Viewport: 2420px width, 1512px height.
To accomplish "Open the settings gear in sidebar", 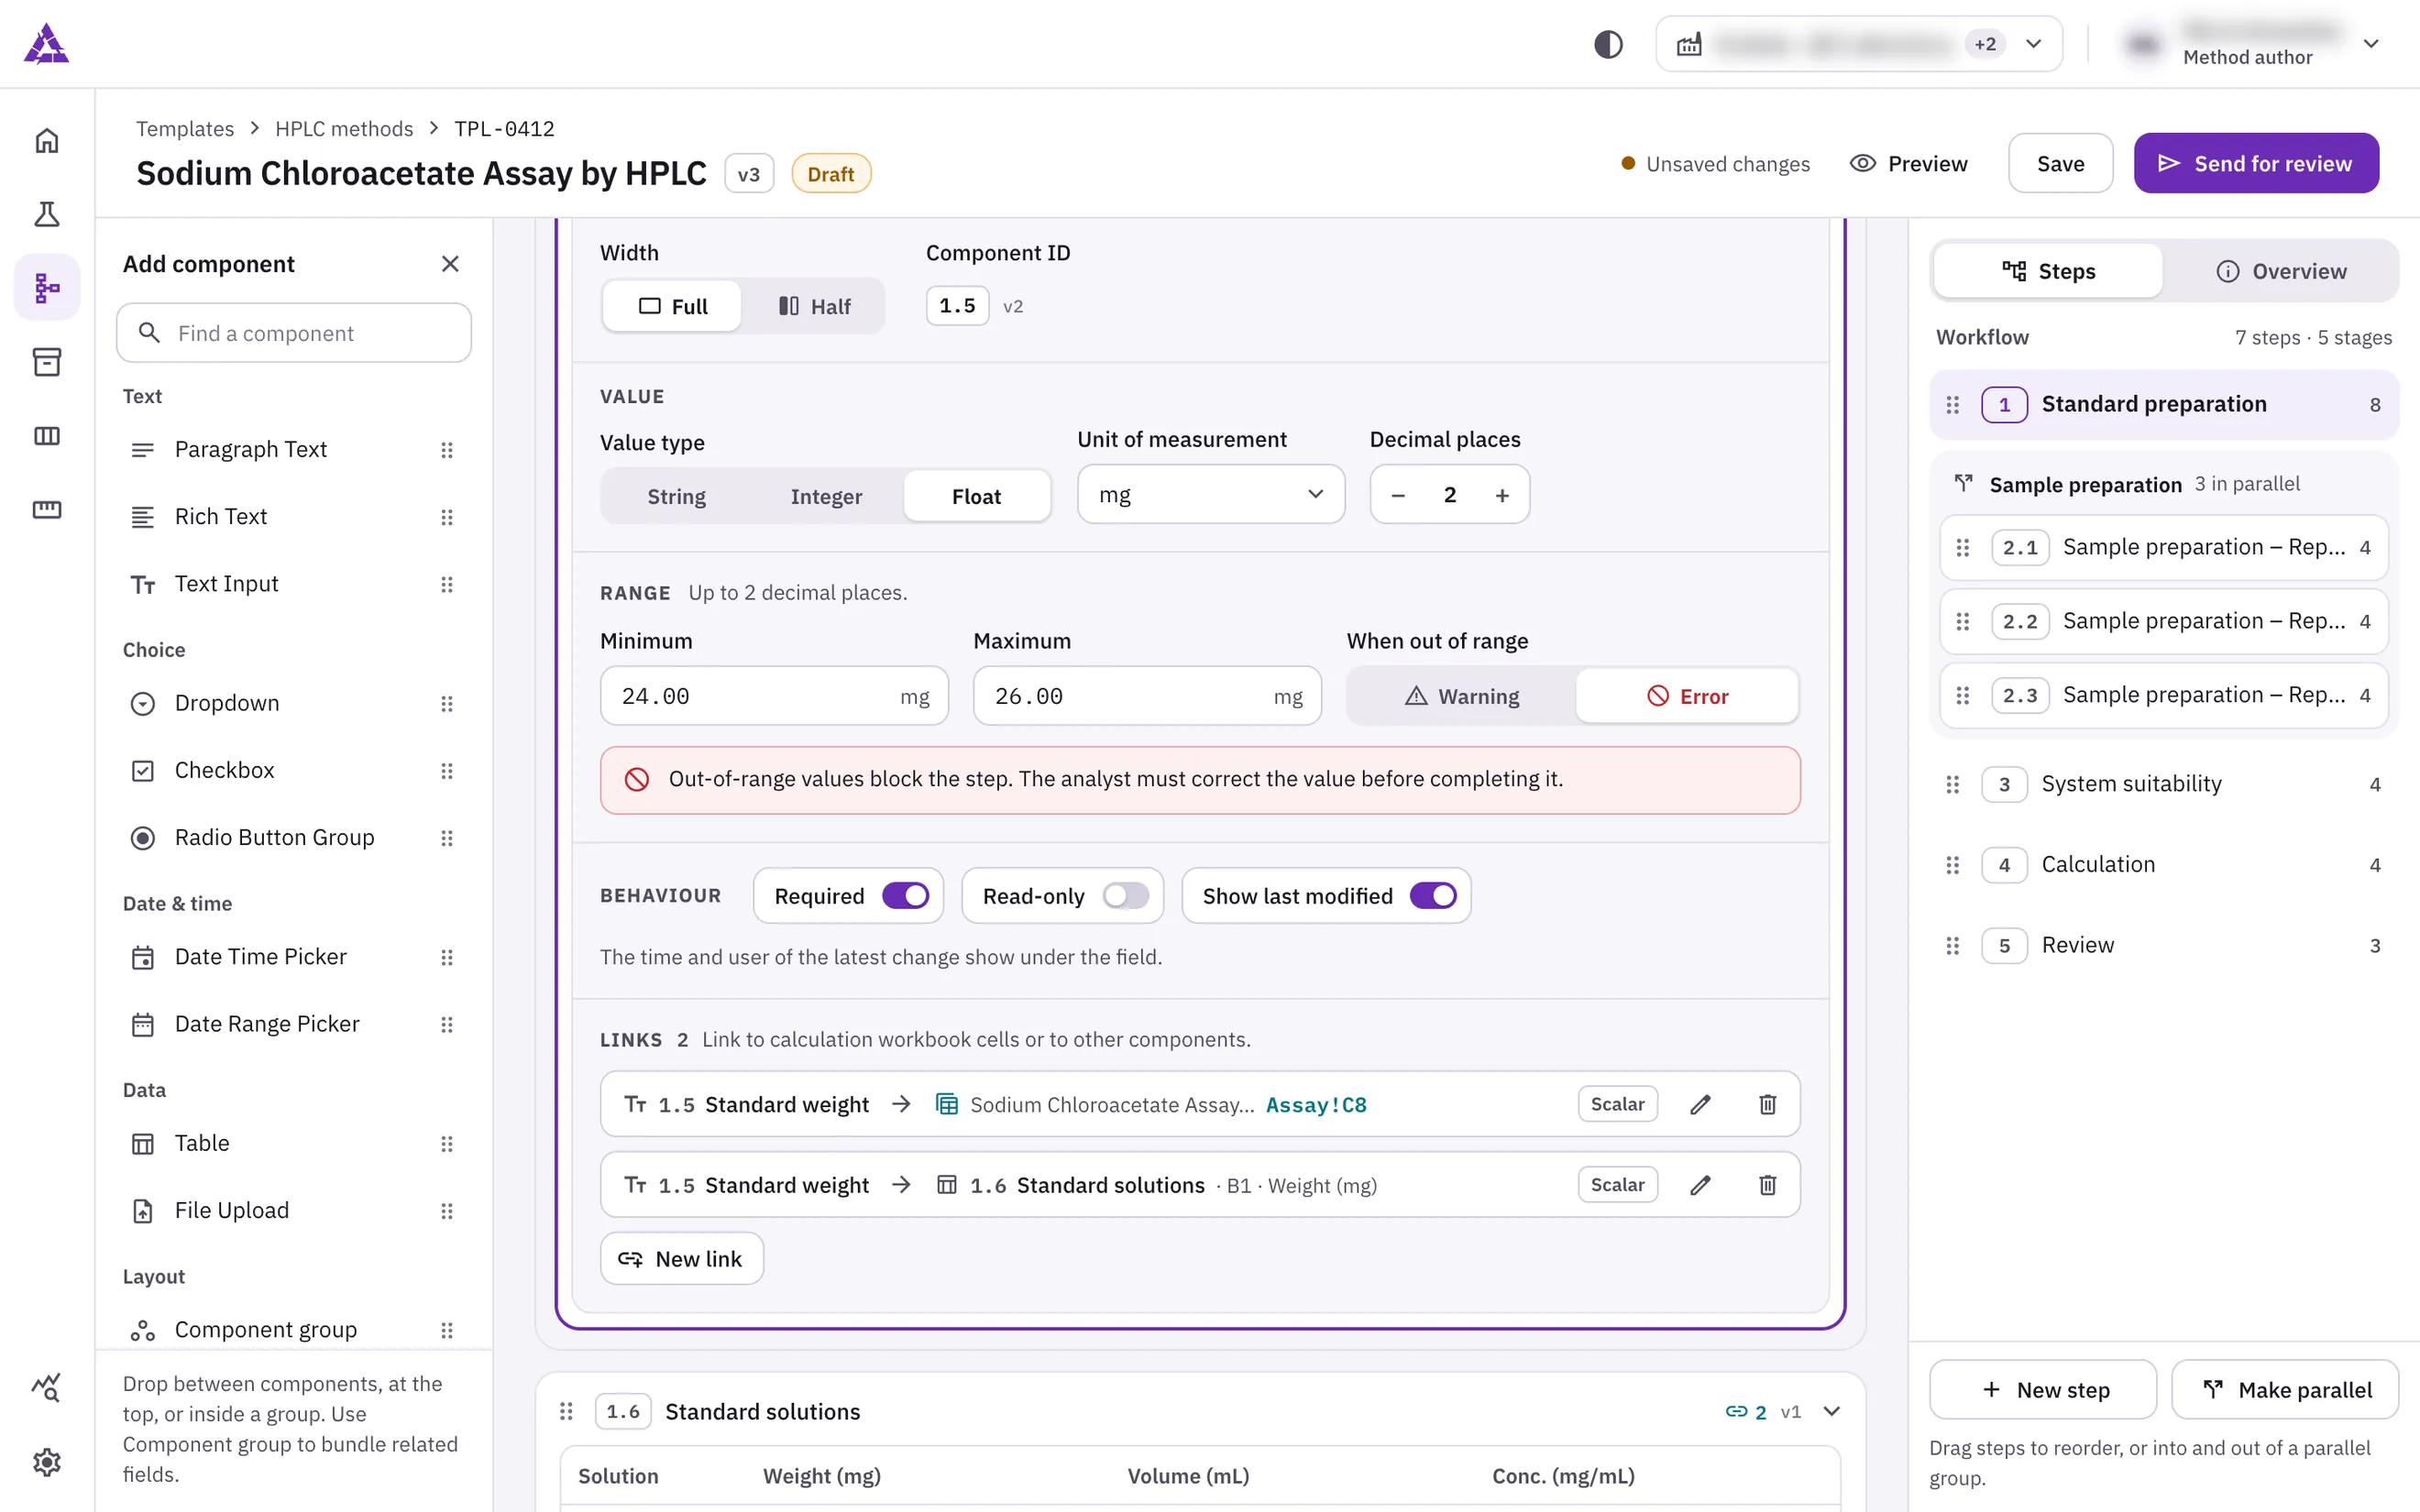I will pos(47,1462).
